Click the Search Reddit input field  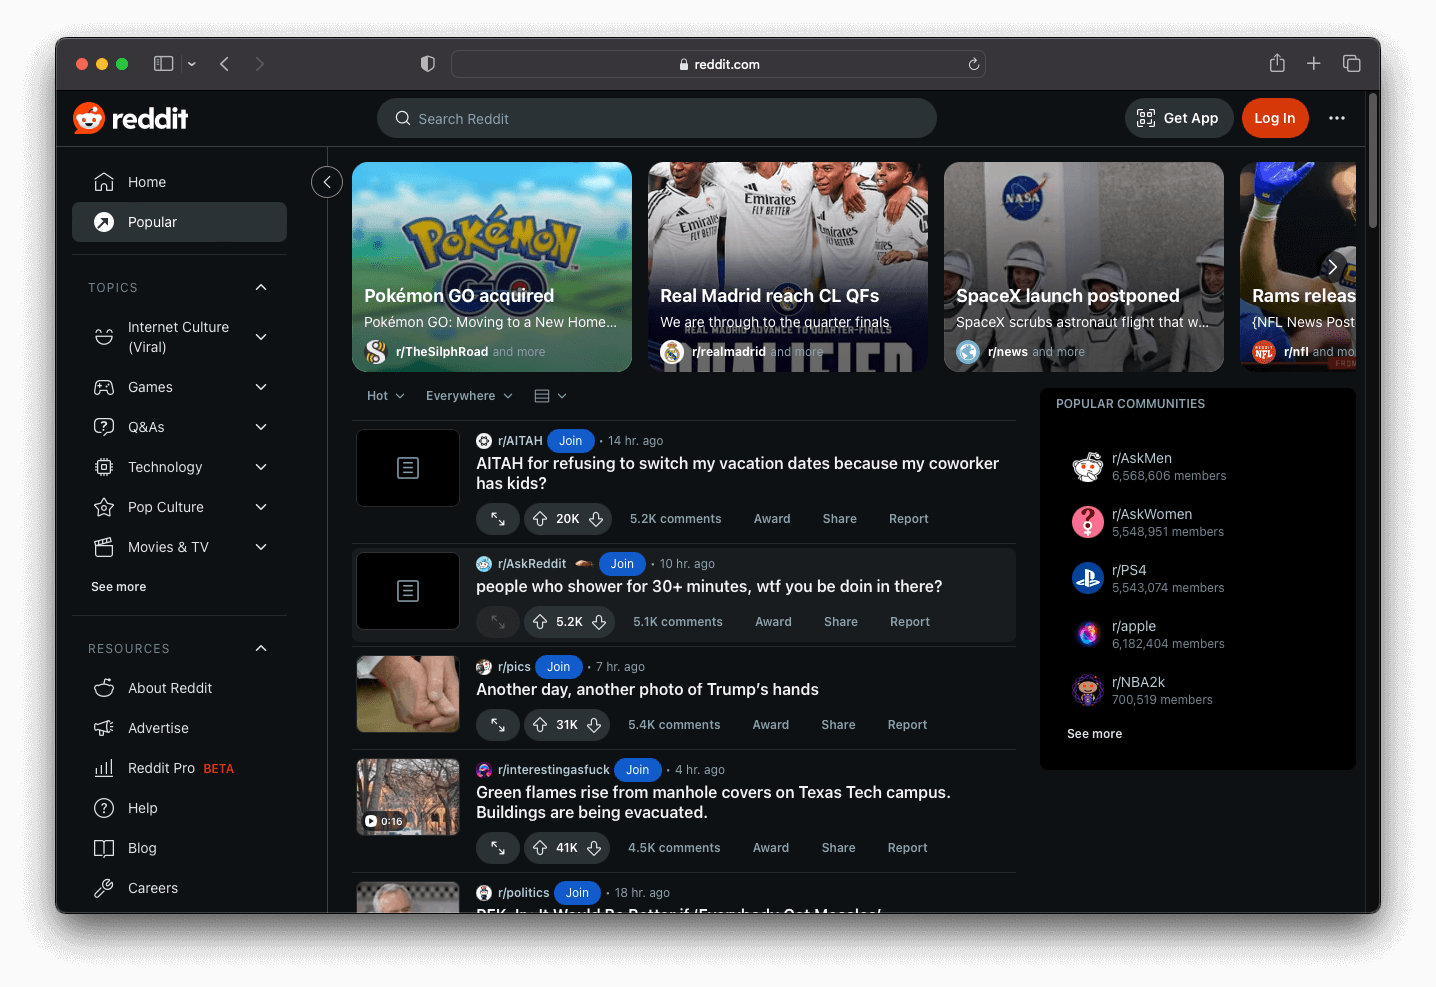point(656,118)
